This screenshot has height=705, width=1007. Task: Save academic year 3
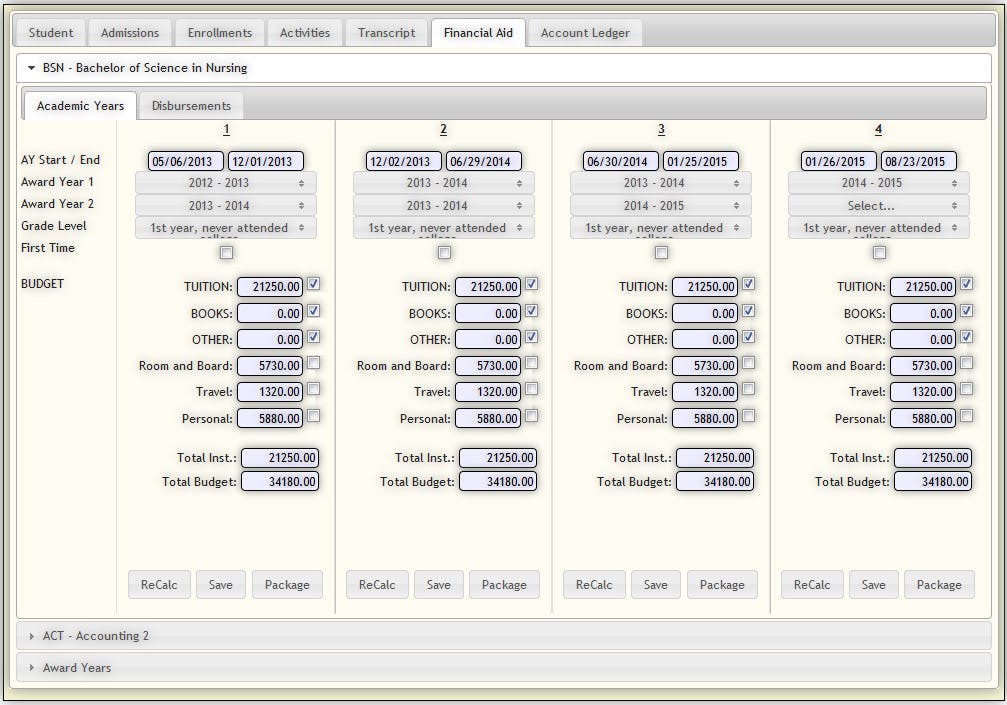click(656, 585)
